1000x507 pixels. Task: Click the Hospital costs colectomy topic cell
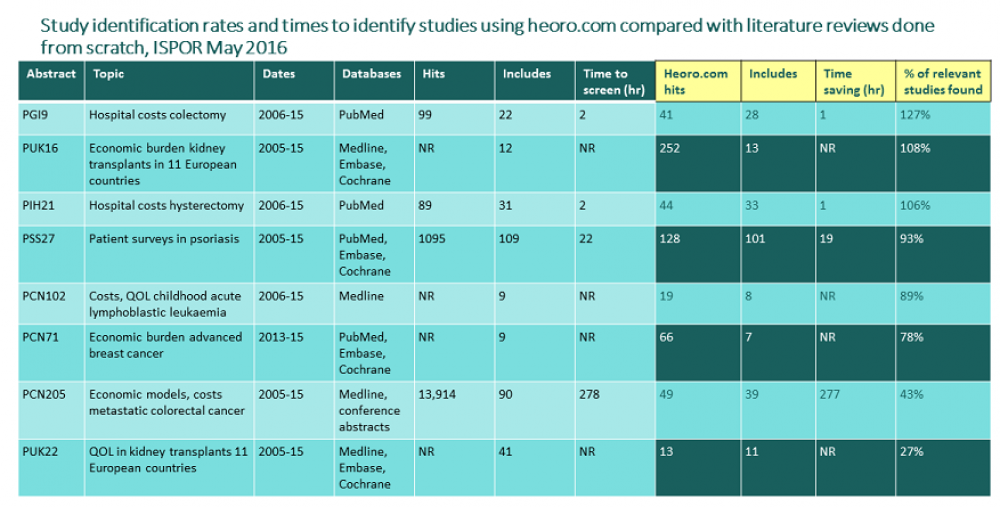[x=157, y=115]
